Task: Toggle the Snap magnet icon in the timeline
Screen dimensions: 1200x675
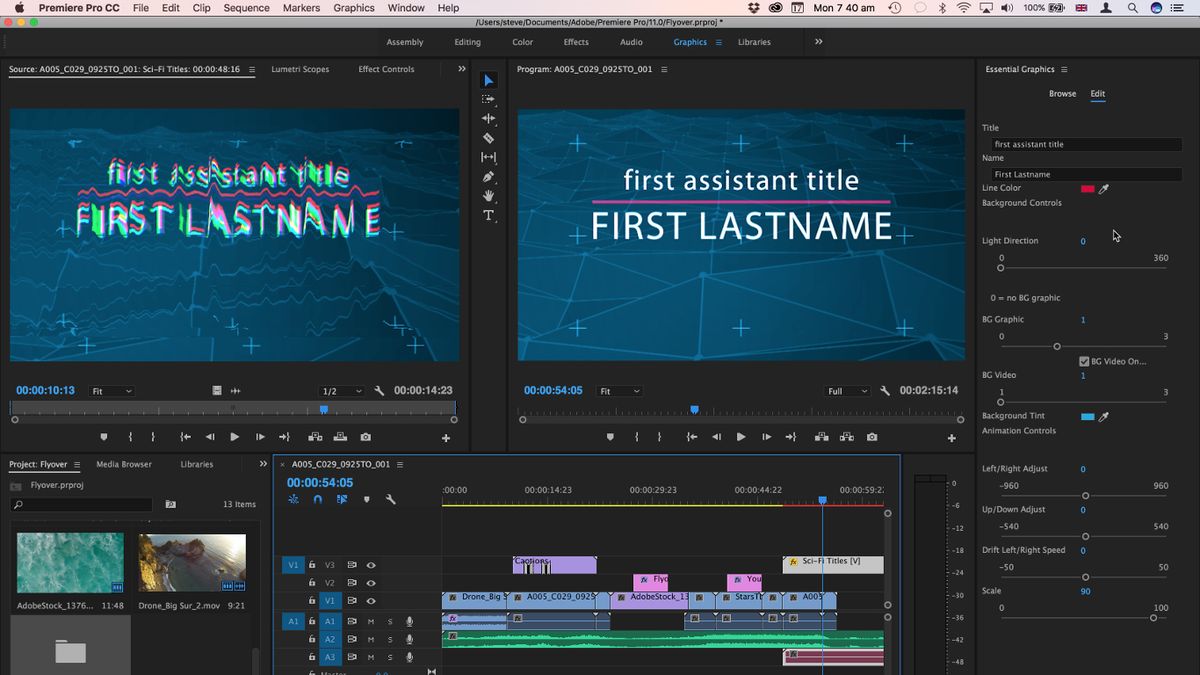Action: click(x=318, y=499)
